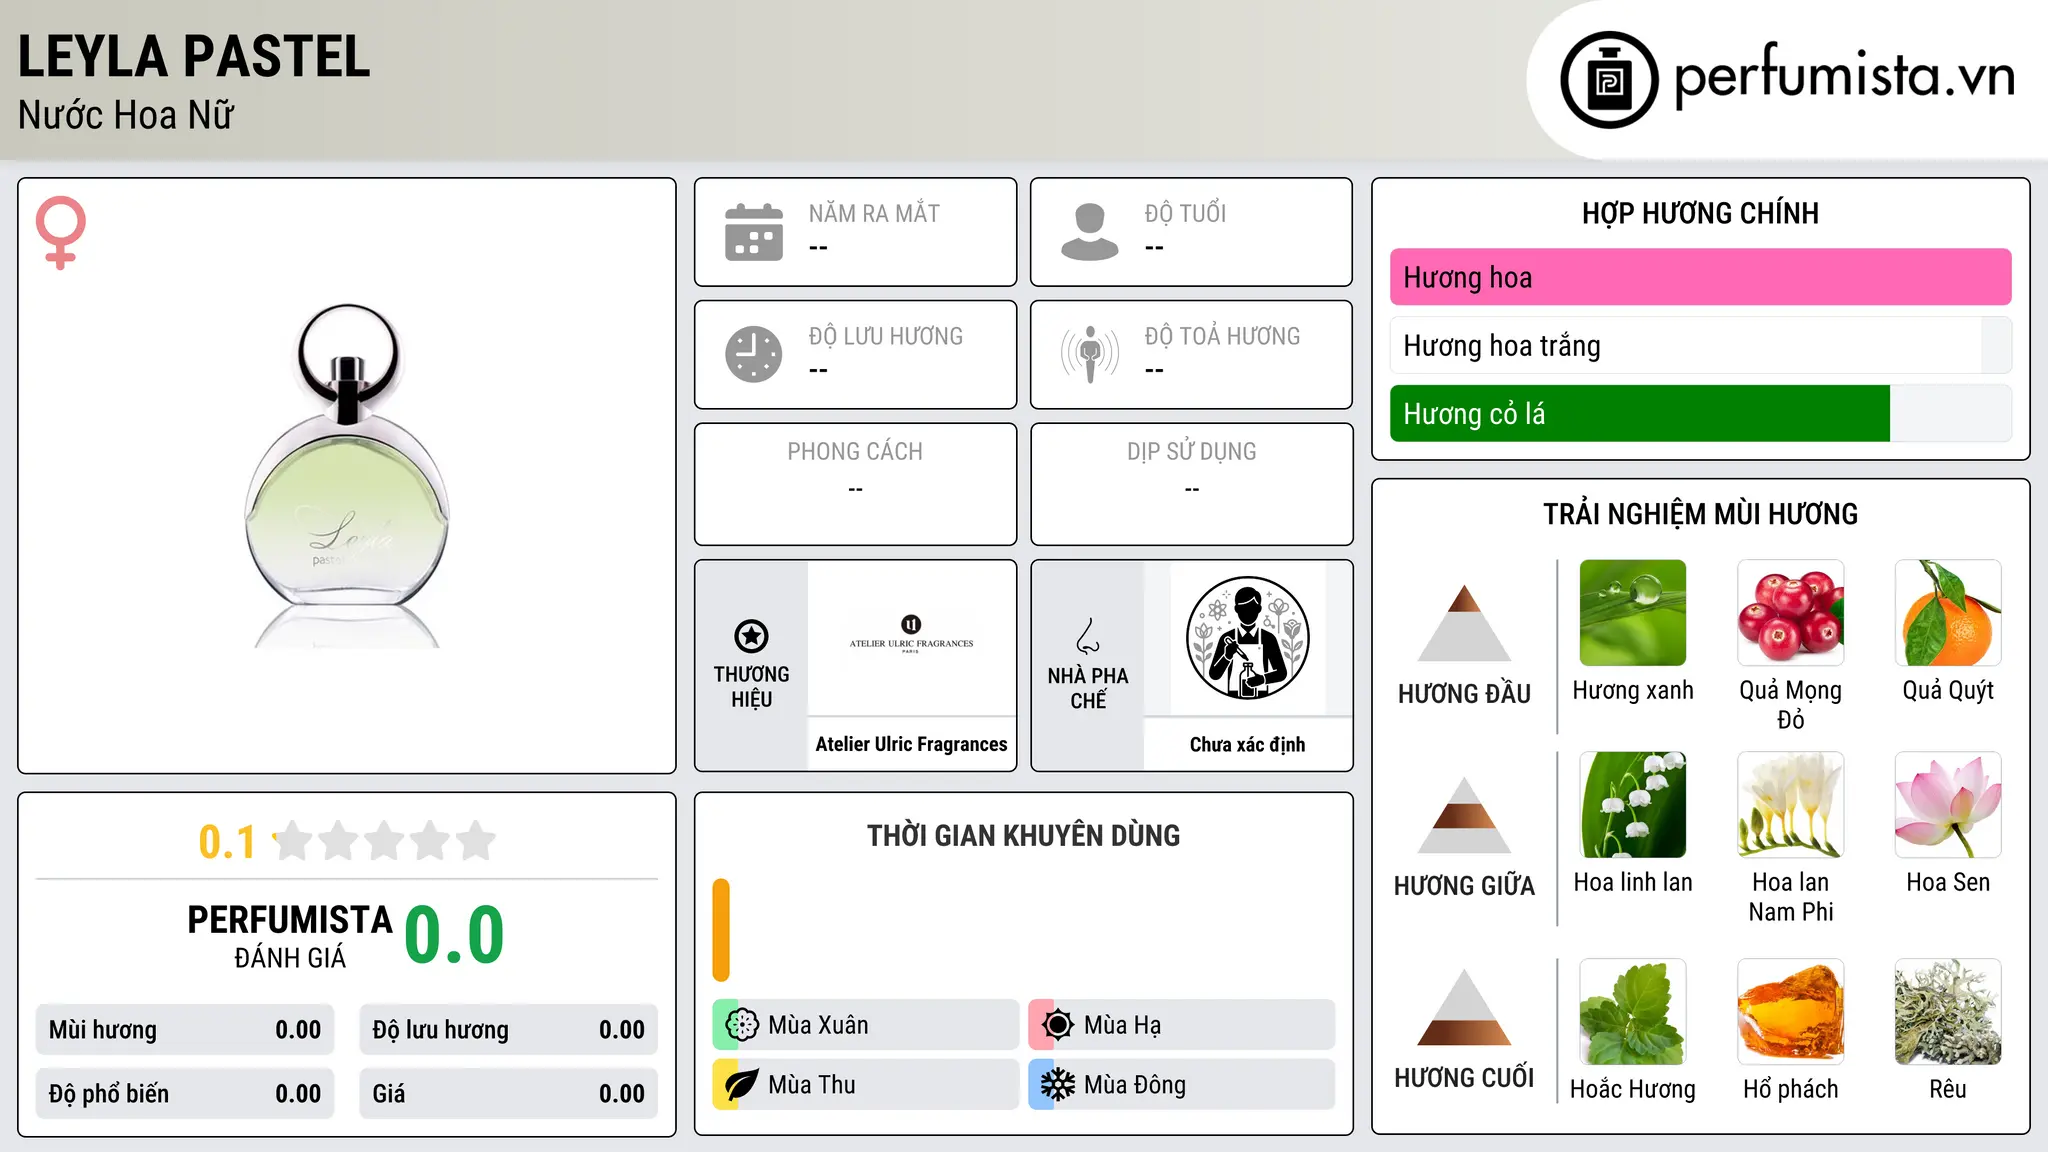The width and height of the screenshot is (2048, 1152).
Task: Click the person icon beside Độ tuổi
Action: (1090, 232)
